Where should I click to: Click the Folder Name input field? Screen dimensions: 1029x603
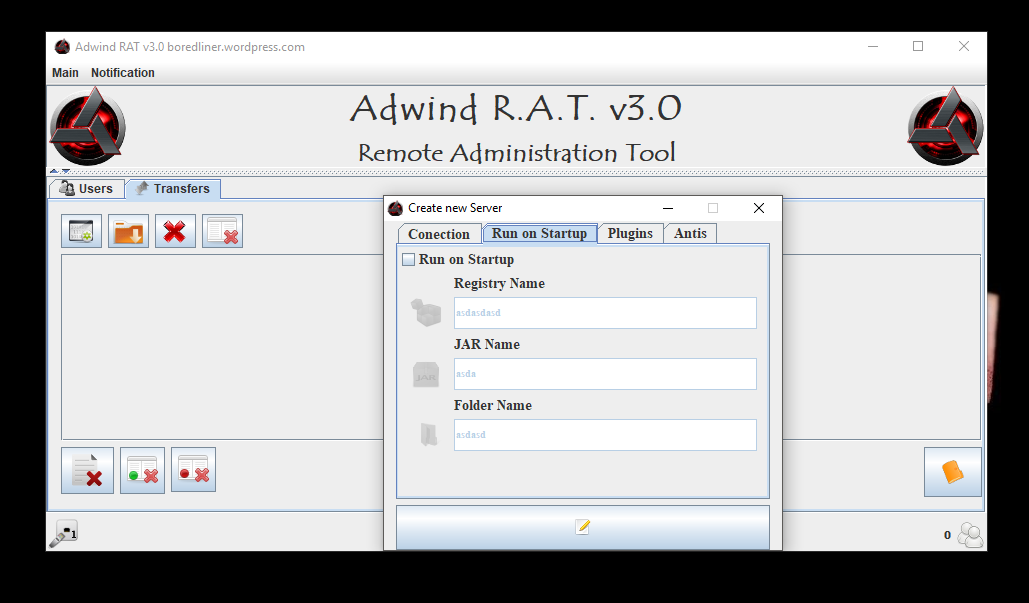click(605, 435)
